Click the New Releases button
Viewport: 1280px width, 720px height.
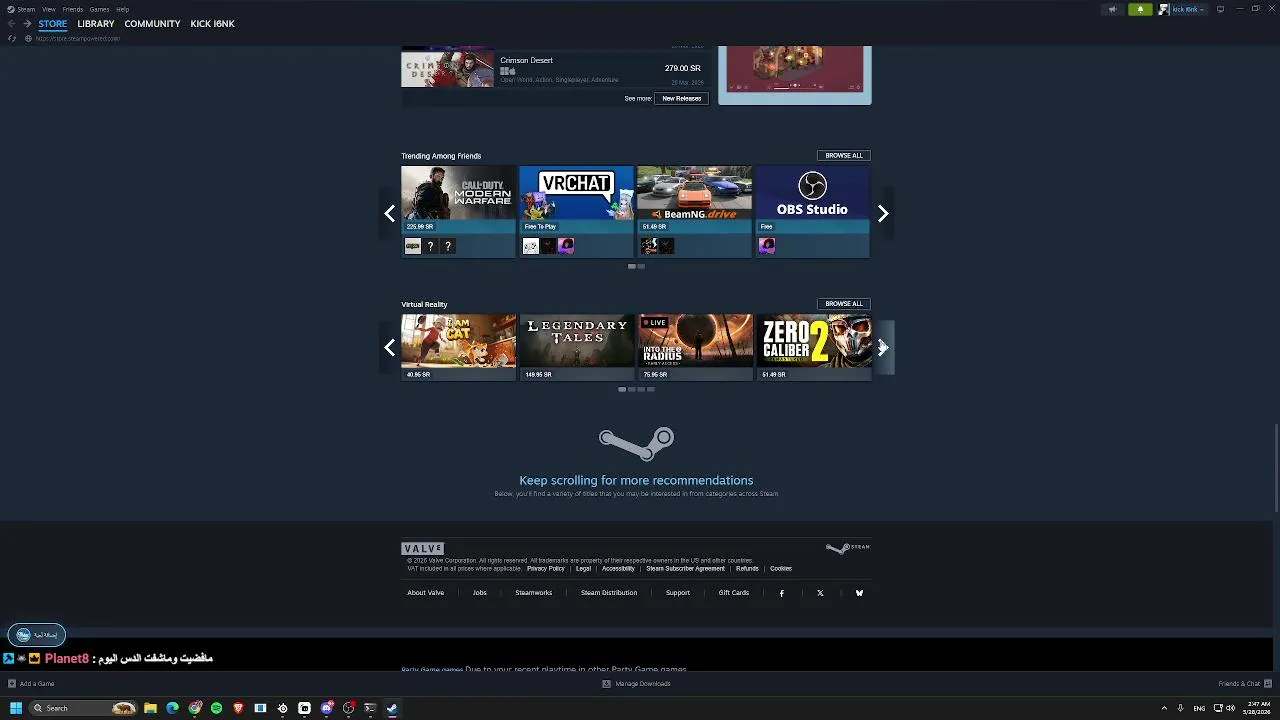pos(682,98)
